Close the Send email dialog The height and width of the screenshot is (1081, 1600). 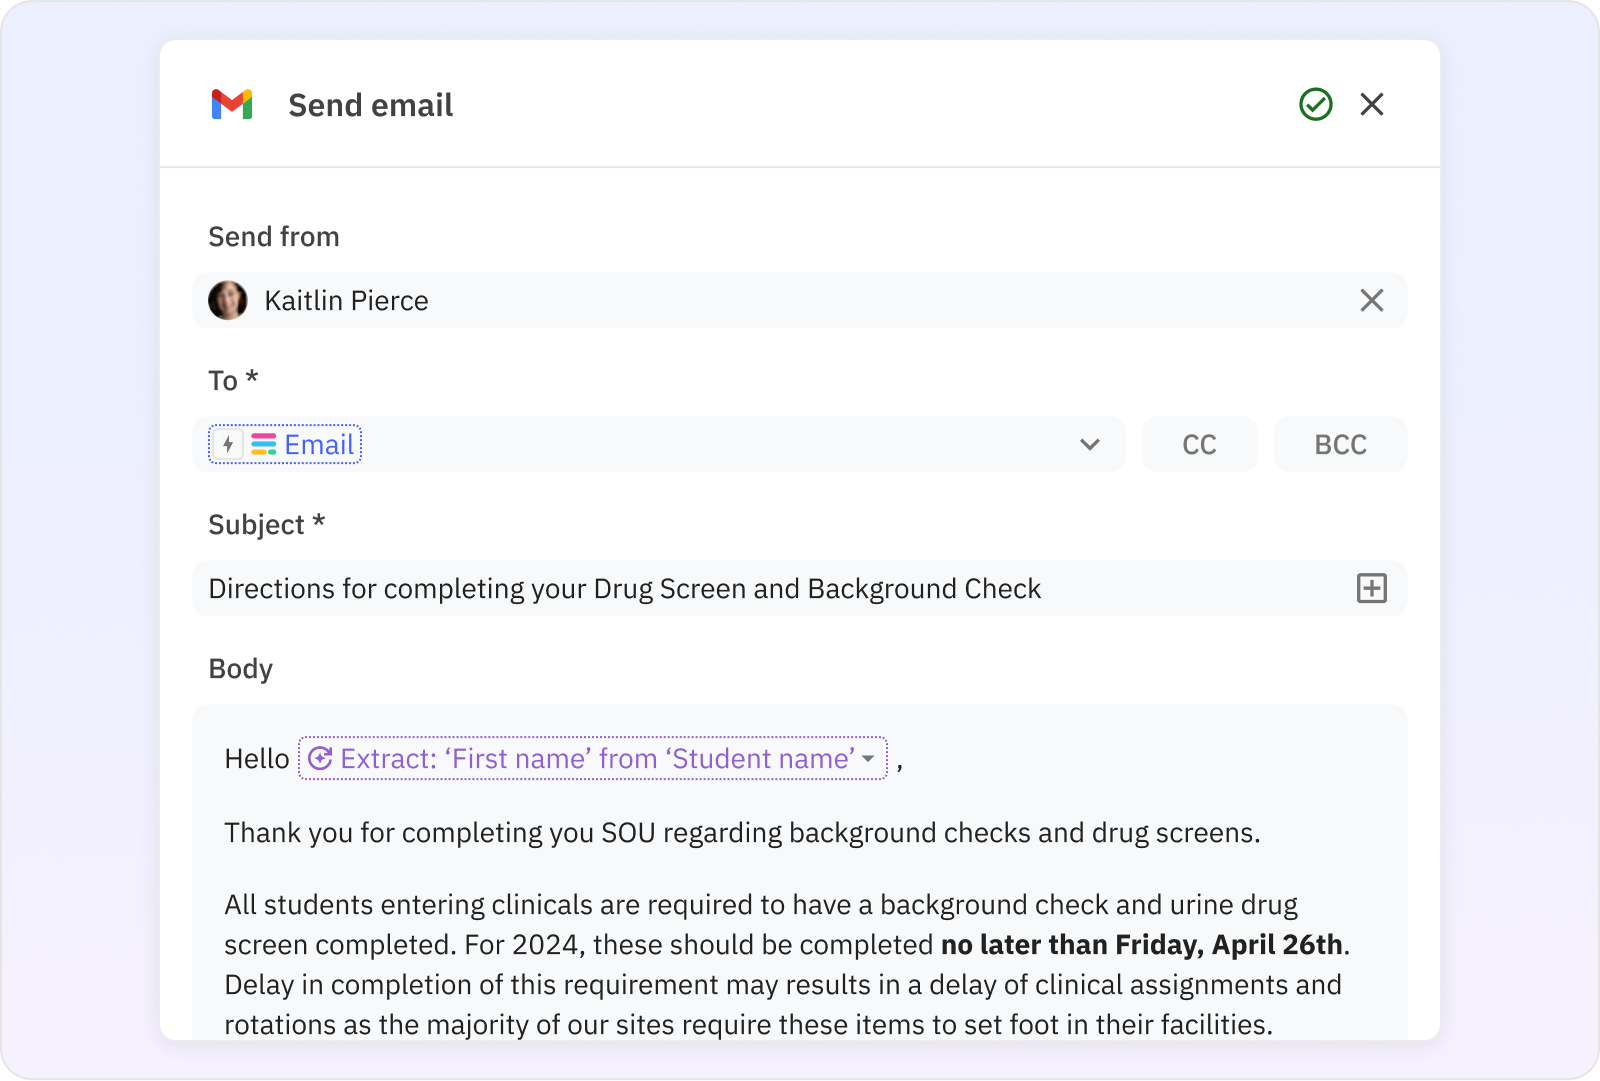1372,104
